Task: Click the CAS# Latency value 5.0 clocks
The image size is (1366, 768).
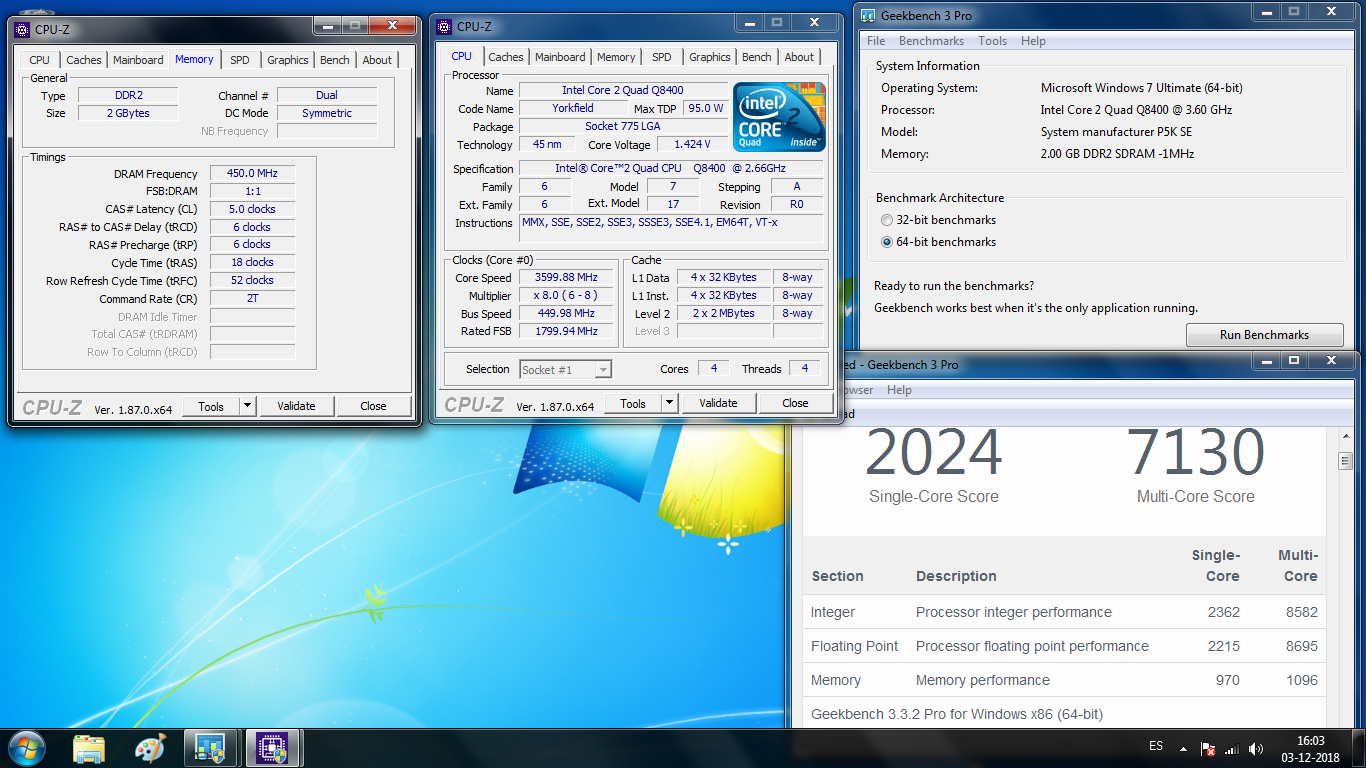Action: (x=252, y=209)
